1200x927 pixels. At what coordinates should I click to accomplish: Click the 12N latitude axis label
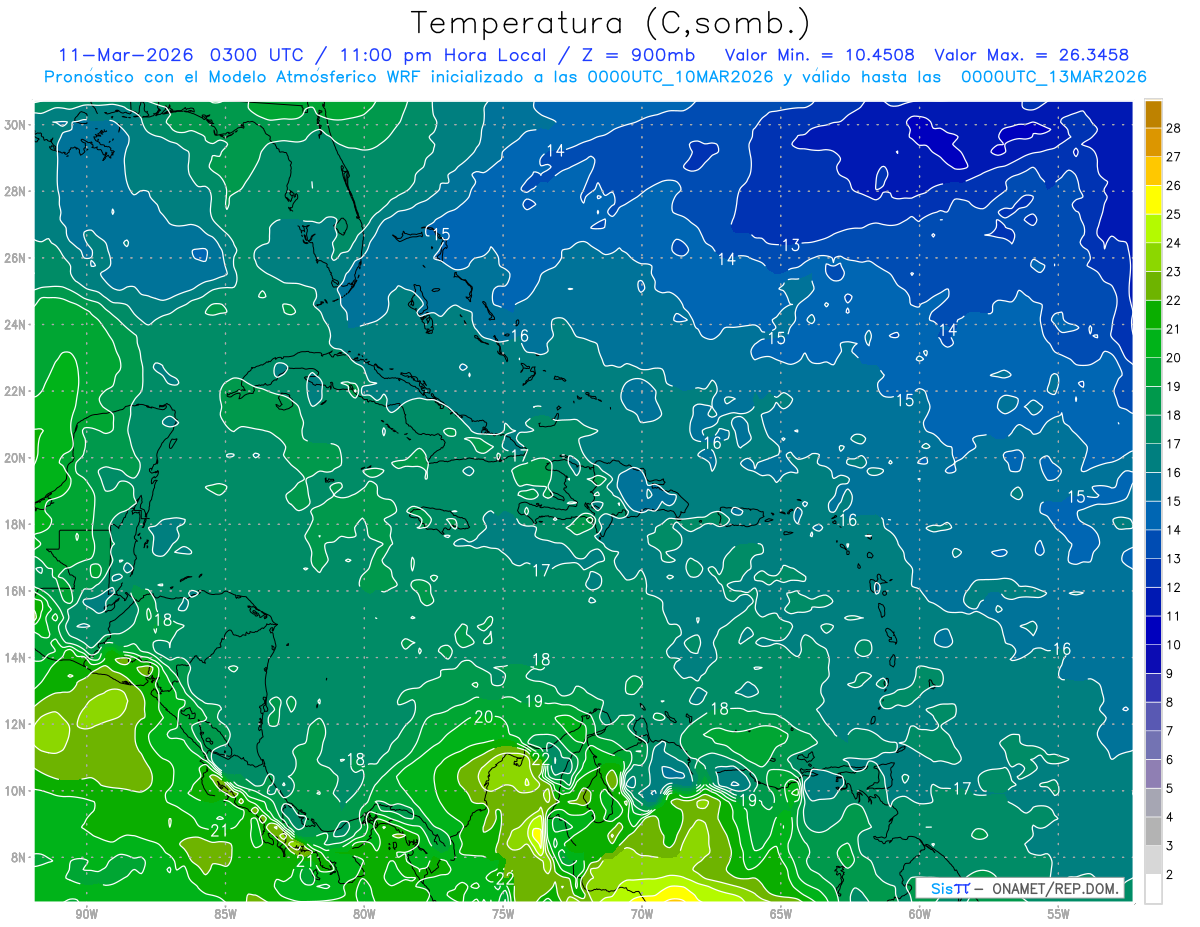(x=16, y=723)
